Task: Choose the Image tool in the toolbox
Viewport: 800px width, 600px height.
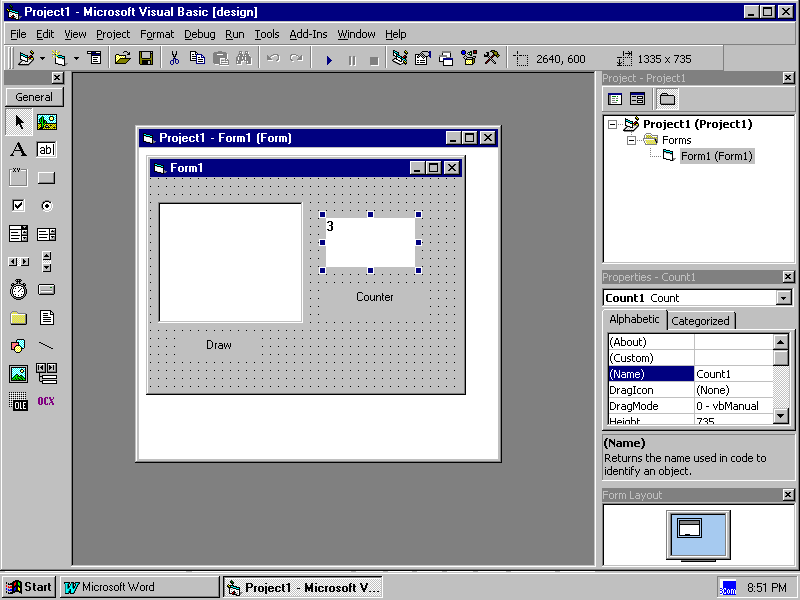Action: tap(19, 374)
